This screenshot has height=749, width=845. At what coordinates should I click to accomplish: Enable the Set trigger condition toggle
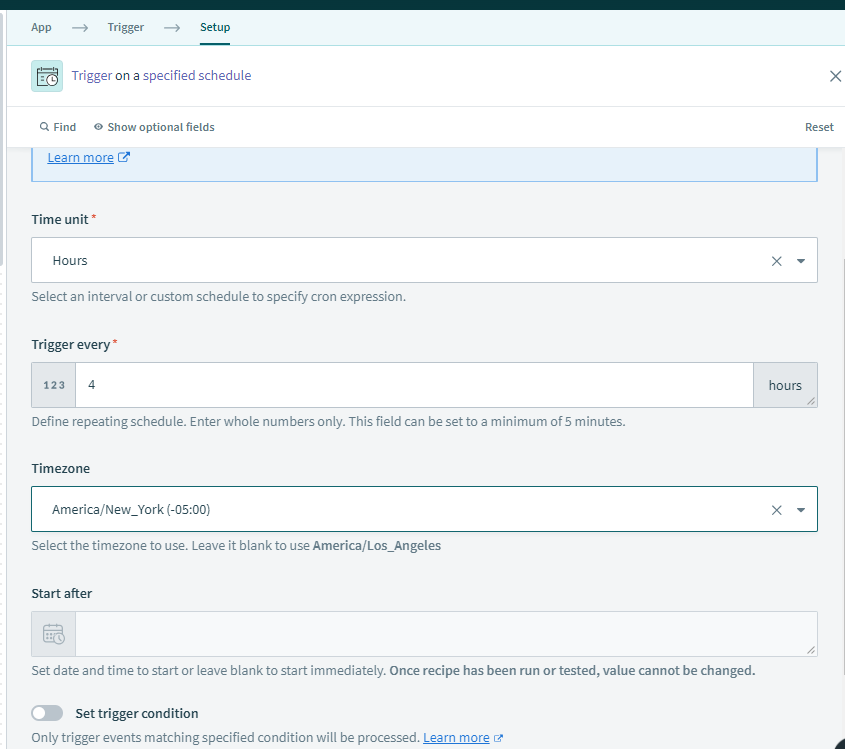[x=46, y=714]
